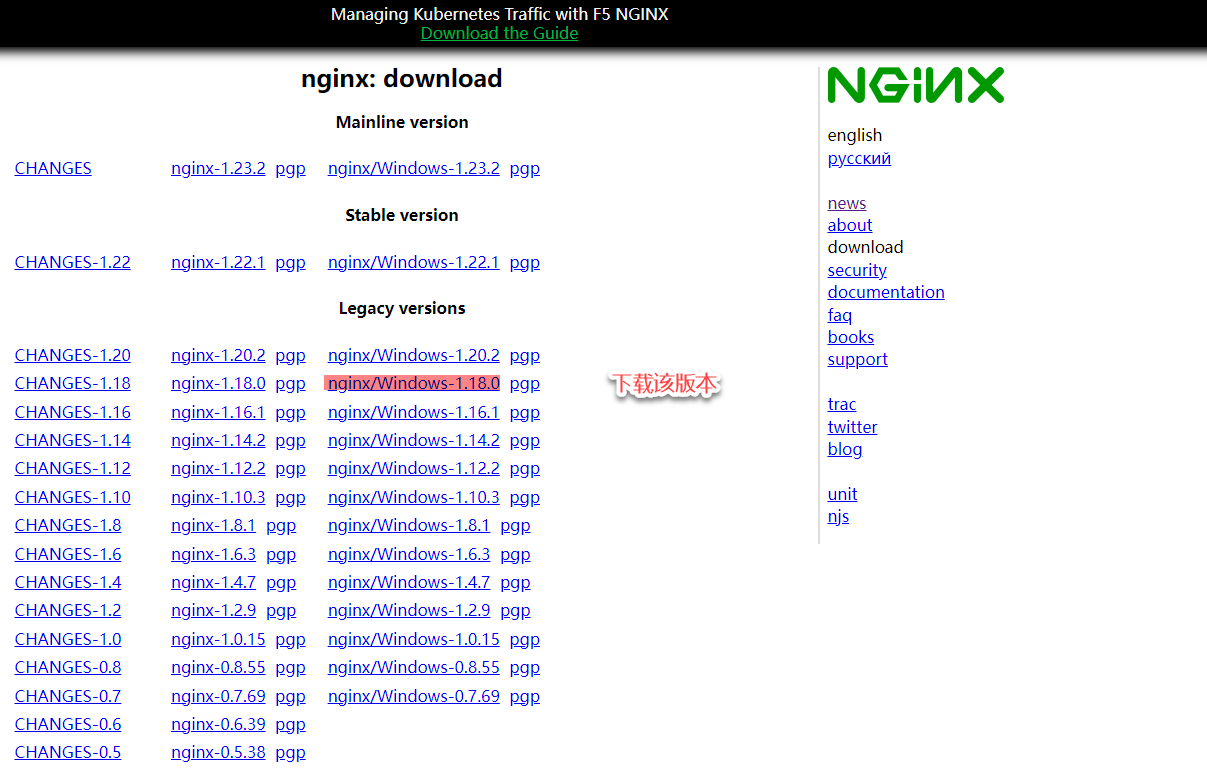
Task: Open CHANGES-1.2 link
Action: tap(68, 610)
